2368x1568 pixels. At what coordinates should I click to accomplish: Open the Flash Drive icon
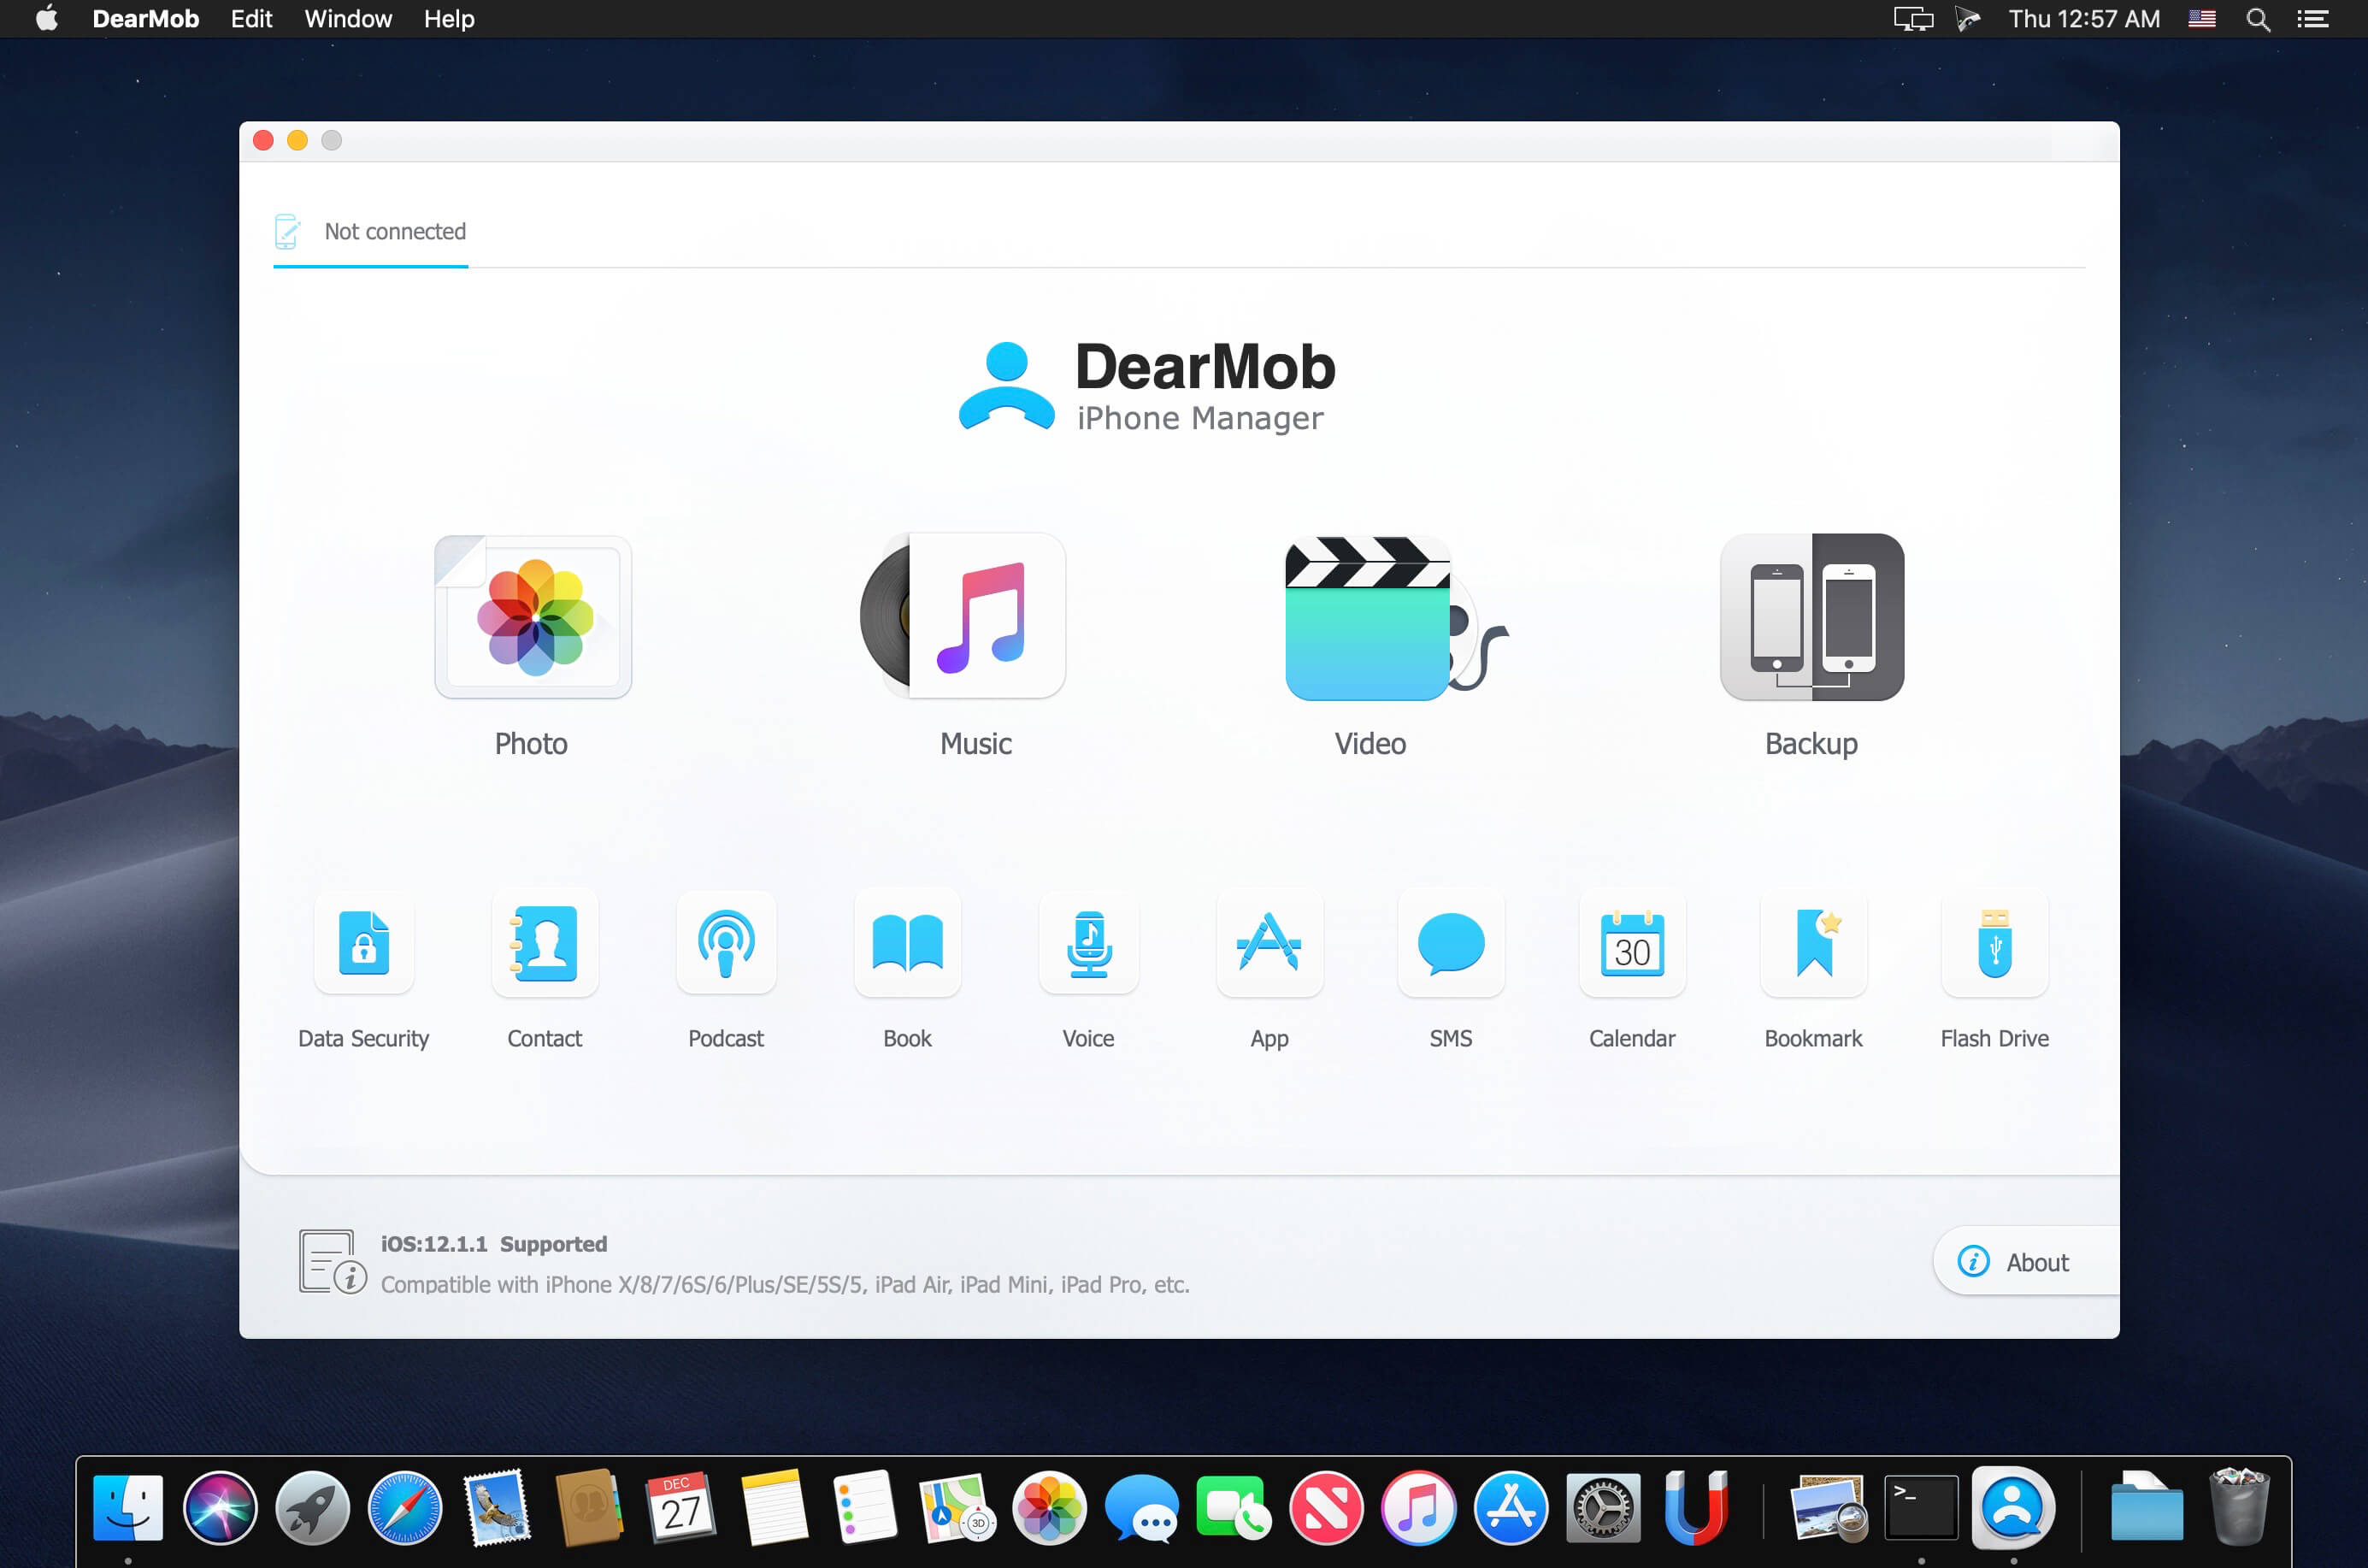1994,943
